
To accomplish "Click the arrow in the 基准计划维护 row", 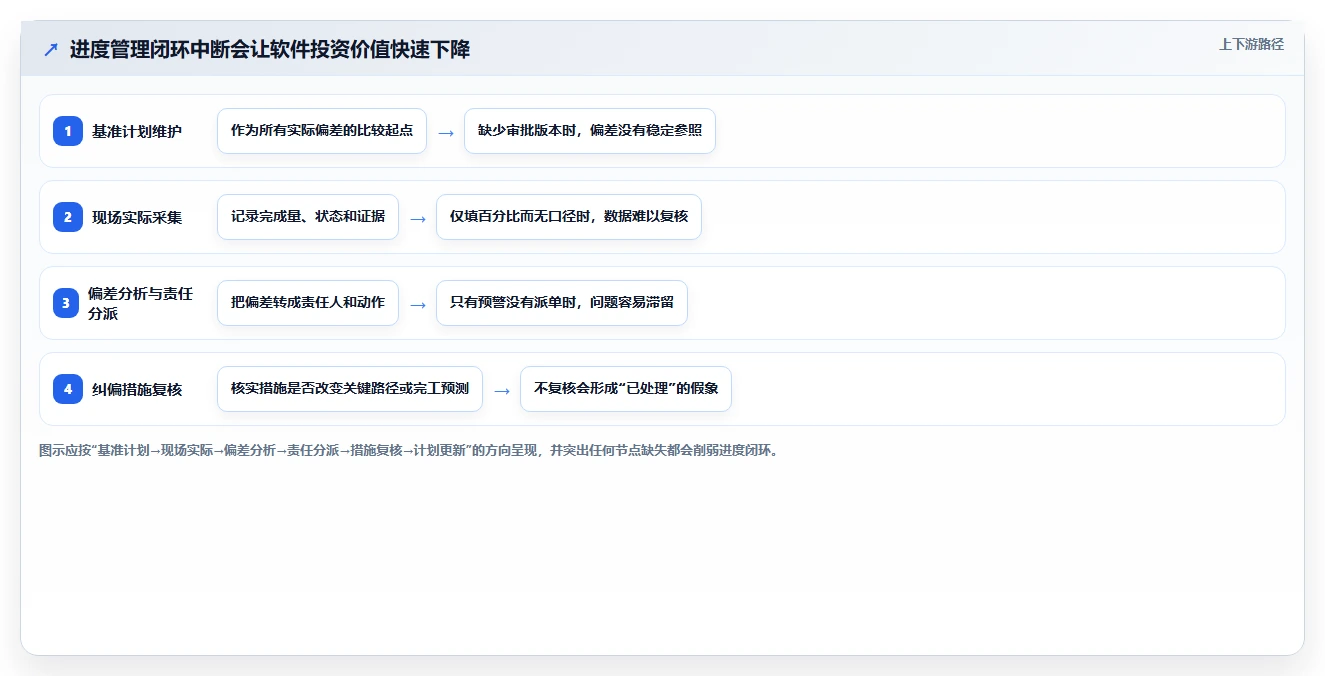I will (446, 132).
